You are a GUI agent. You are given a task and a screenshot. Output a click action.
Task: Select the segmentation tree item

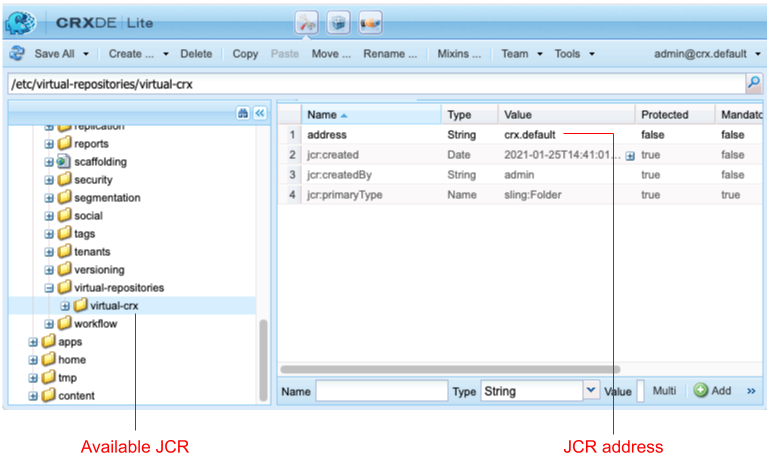(107, 198)
